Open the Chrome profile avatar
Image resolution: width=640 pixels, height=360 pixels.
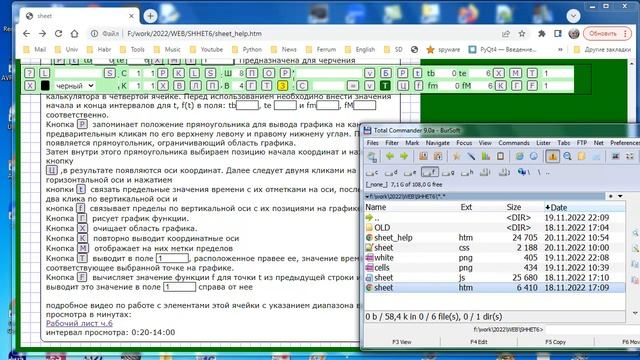[x=573, y=34]
